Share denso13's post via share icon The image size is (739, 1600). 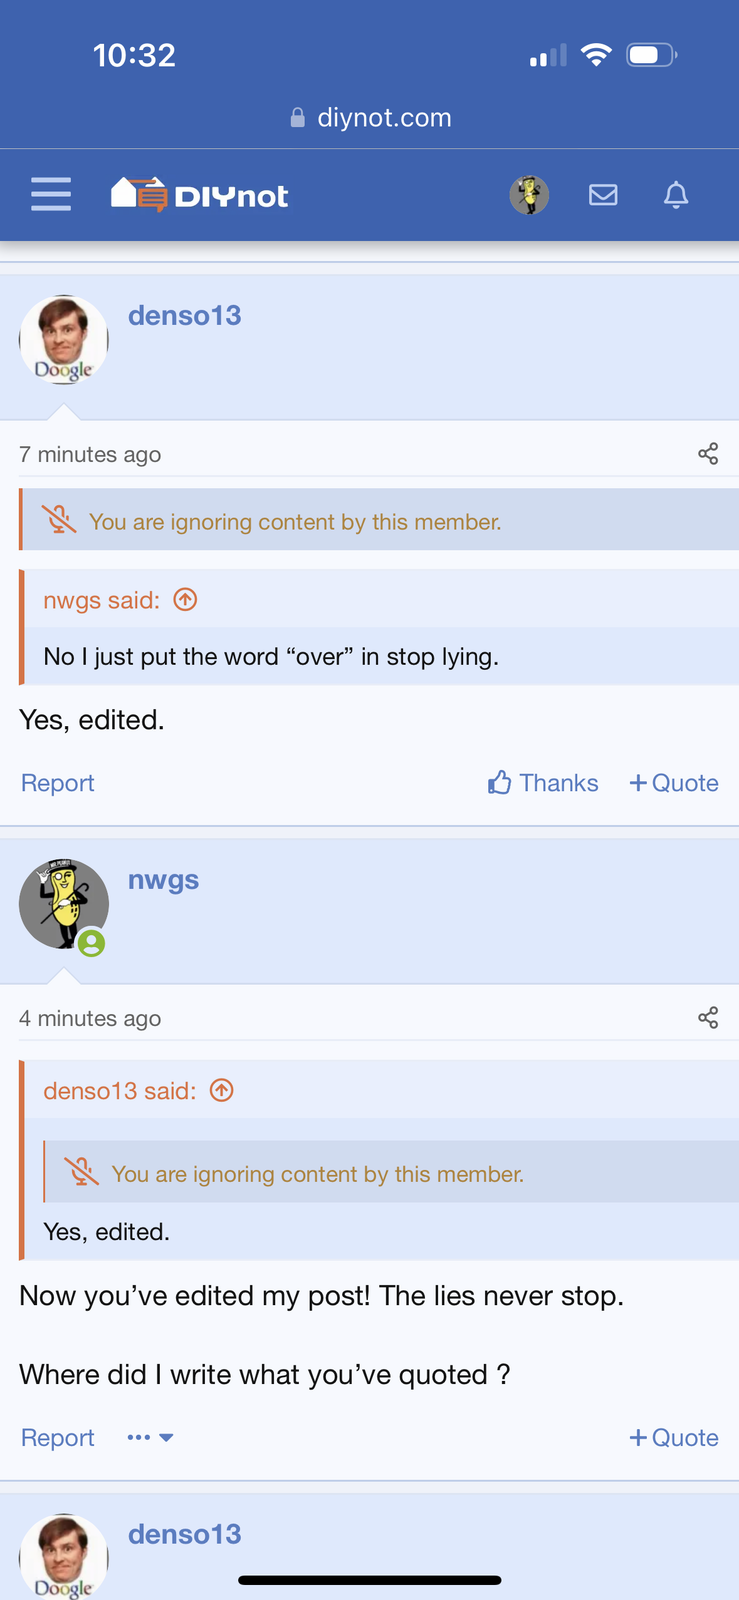[709, 453]
